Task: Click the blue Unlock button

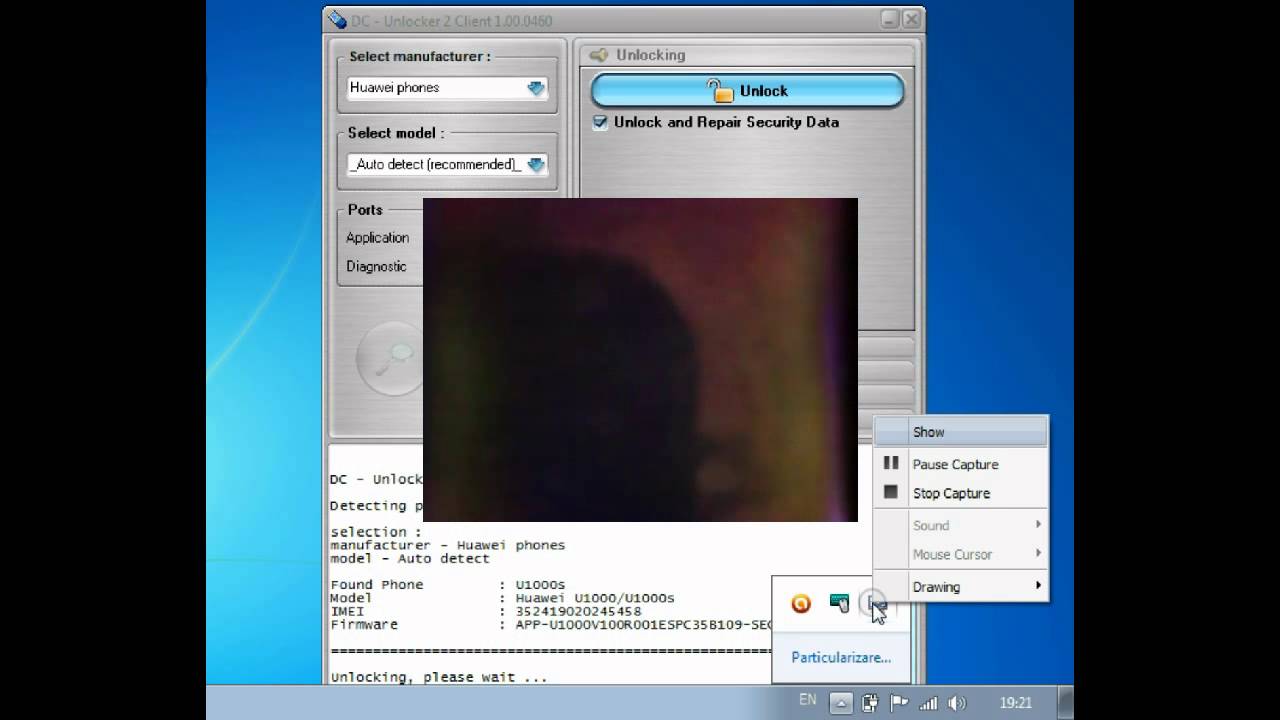Action: click(747, 90)
